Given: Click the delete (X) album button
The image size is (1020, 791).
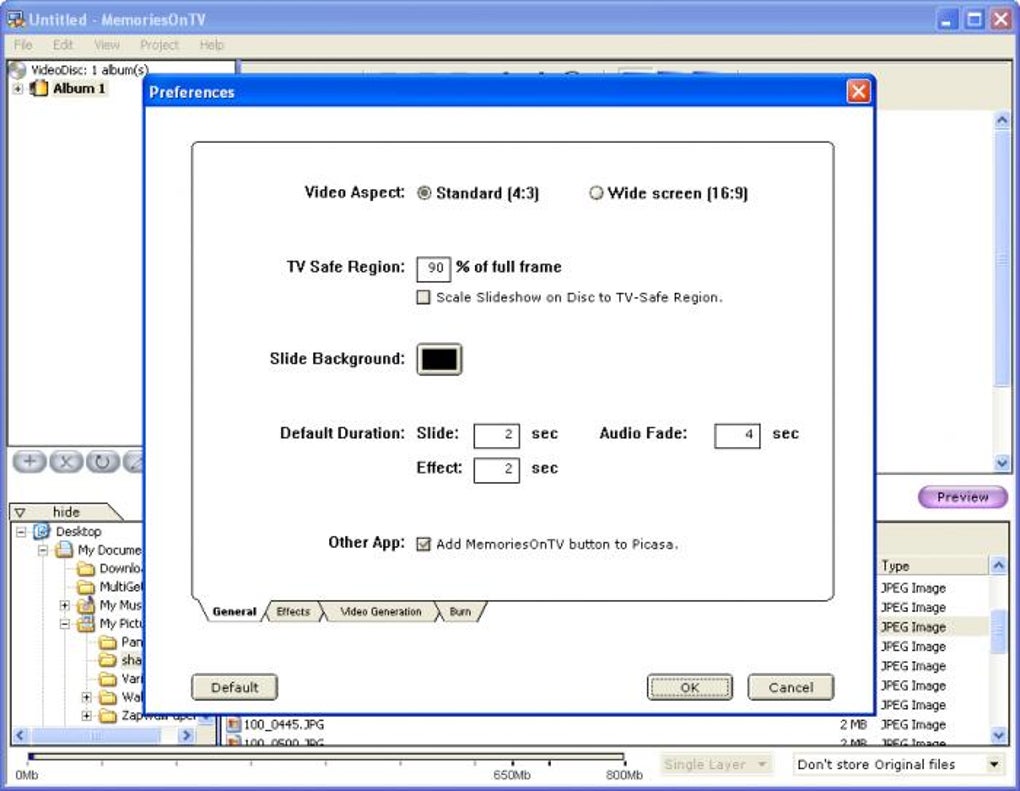Looking at the screenshot, I should coord(66,461).
